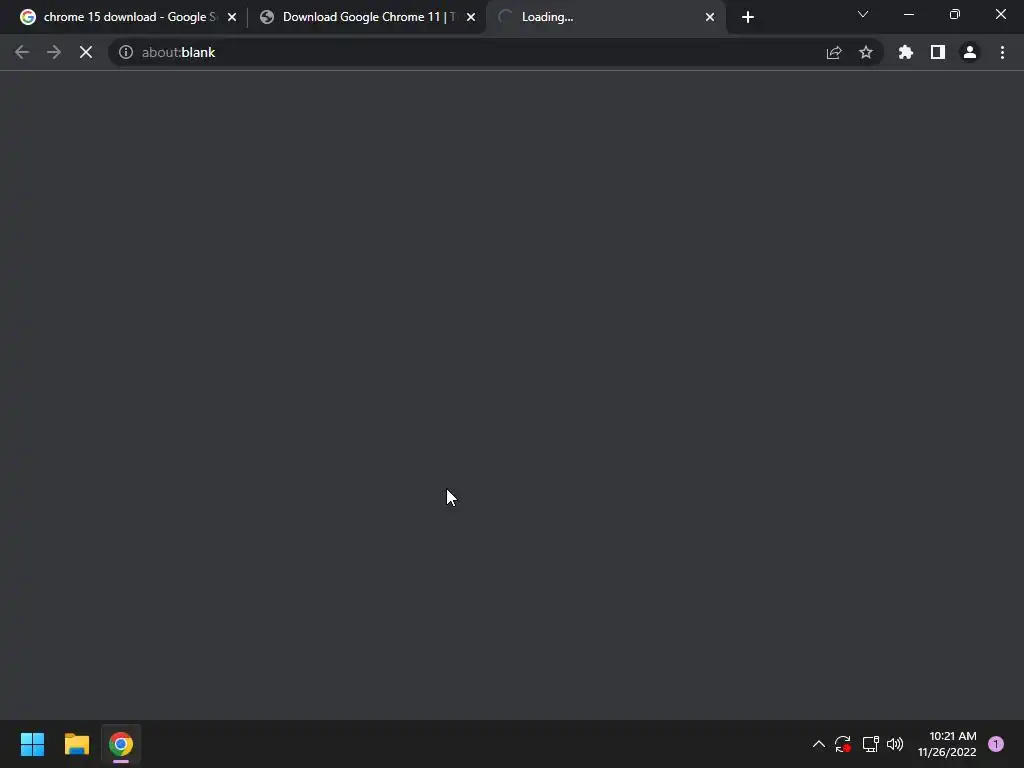Open the Extensions puzzle icon

pos(905,52)
